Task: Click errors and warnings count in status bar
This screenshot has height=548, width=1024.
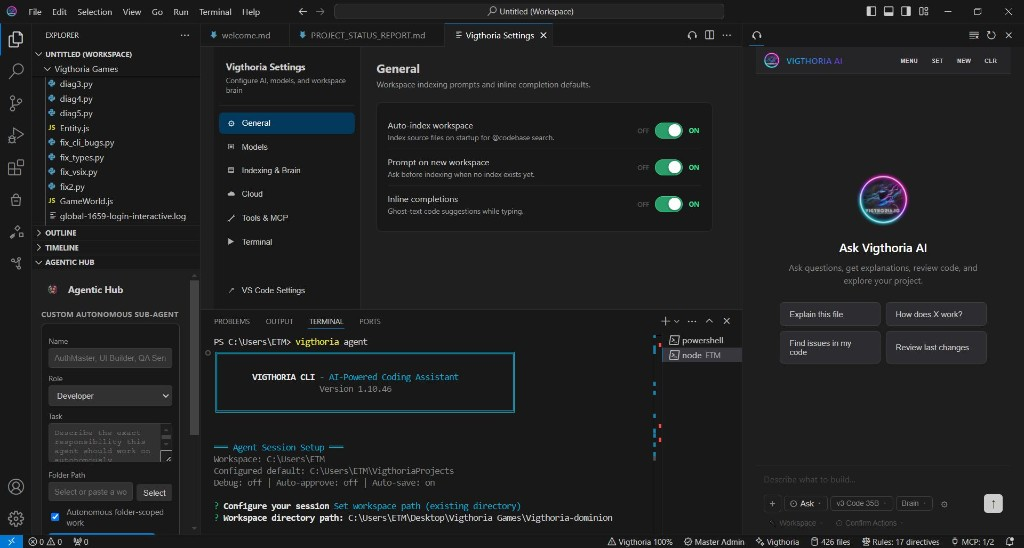Action: pos(45,541)
